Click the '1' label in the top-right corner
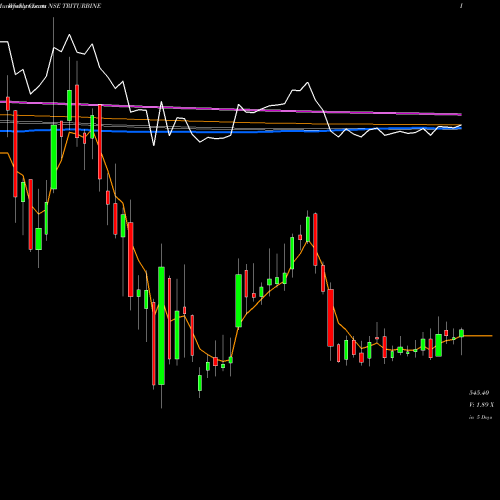 pos(461,6)
